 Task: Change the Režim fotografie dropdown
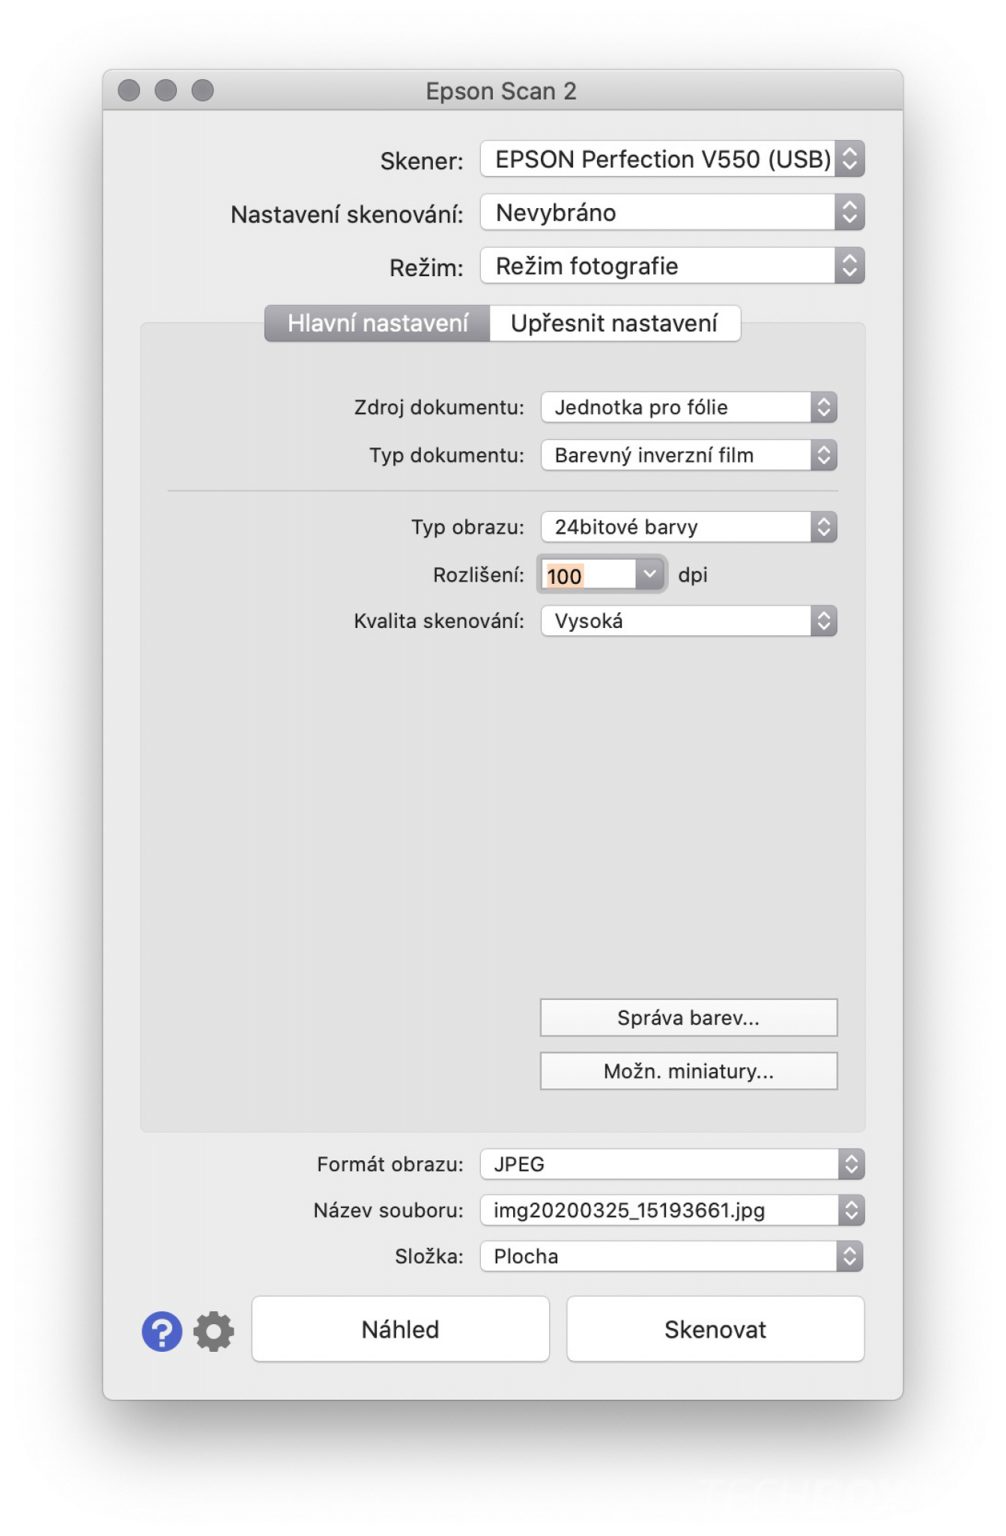[672, 266]
